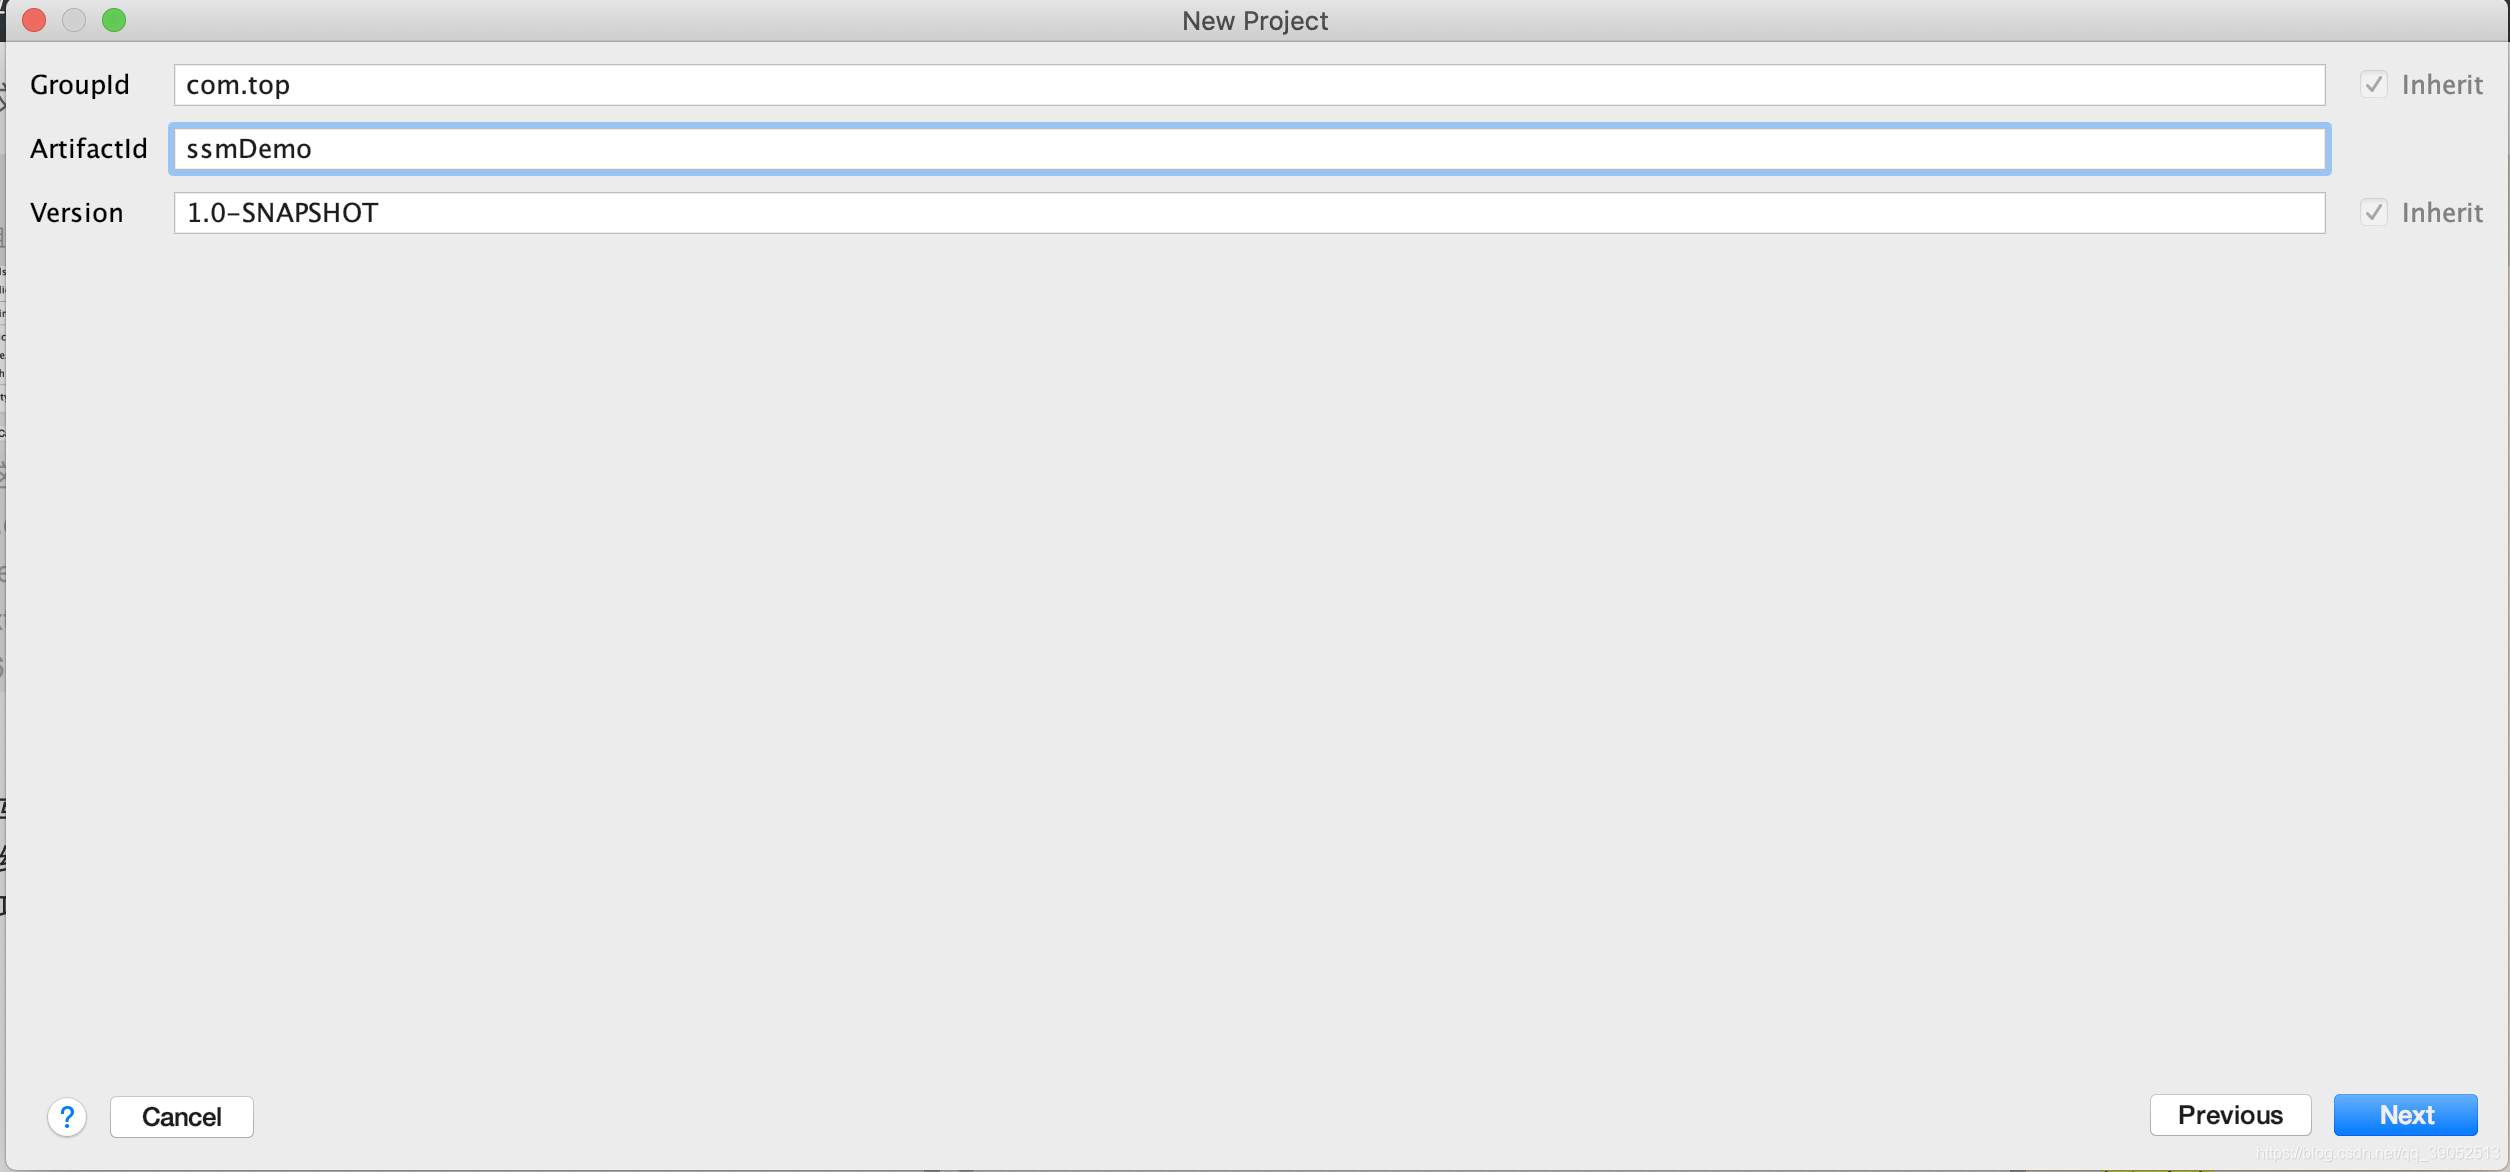Proceed with the blue Next button

pos(2405,1115)
